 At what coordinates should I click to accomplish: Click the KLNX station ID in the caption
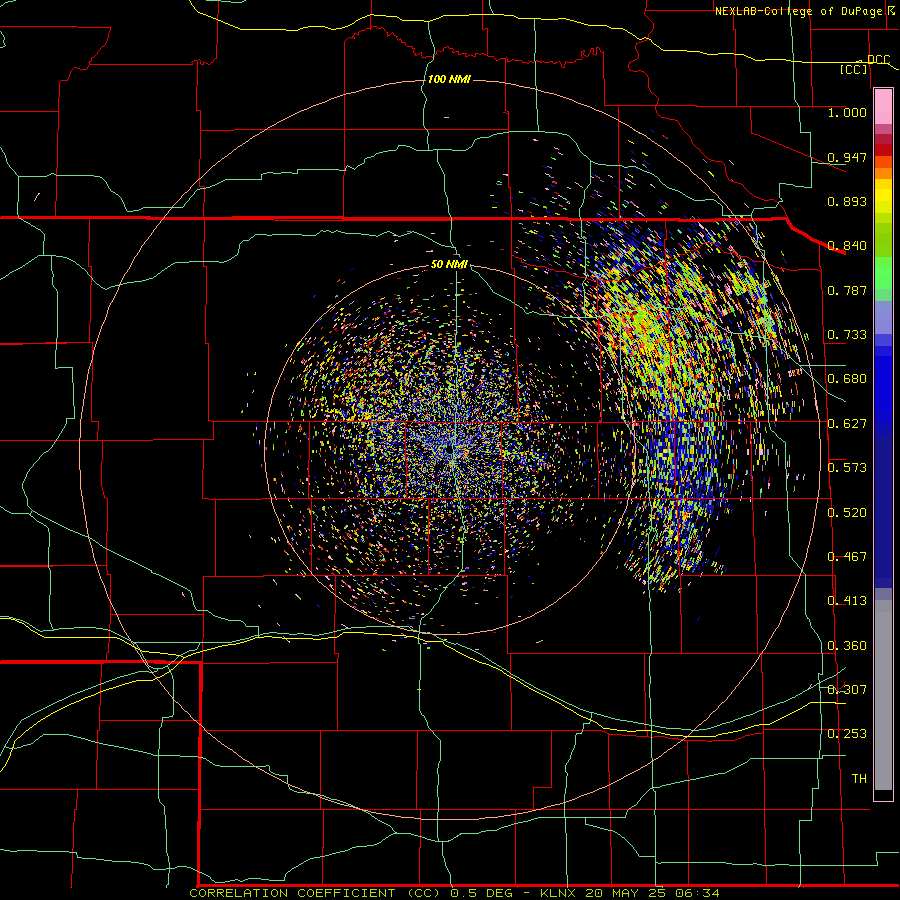(x=560, y=893)
